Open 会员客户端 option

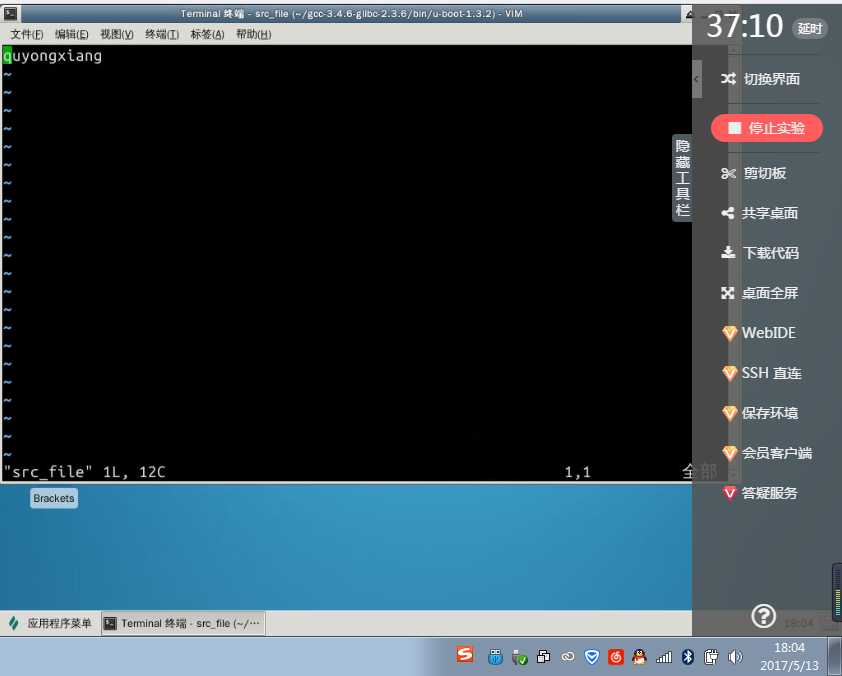click(x=776, y=453)
